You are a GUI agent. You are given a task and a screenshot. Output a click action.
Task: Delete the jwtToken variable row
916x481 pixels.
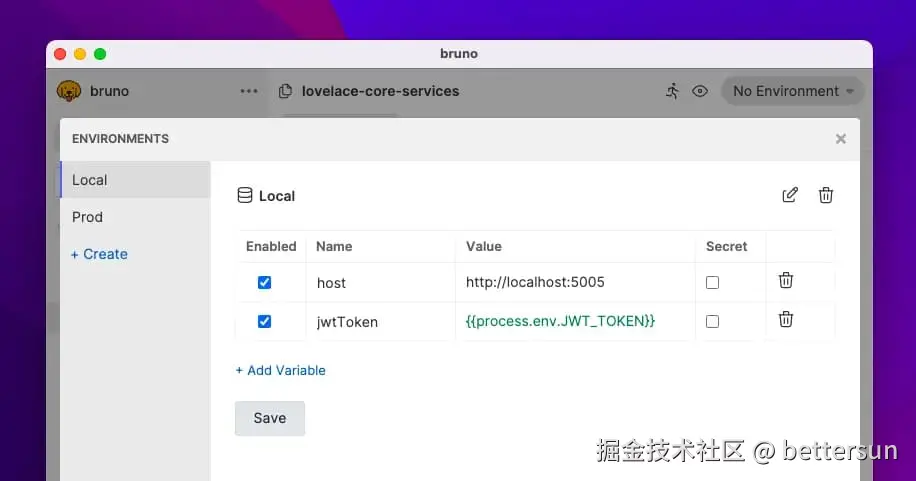(786, 319)
